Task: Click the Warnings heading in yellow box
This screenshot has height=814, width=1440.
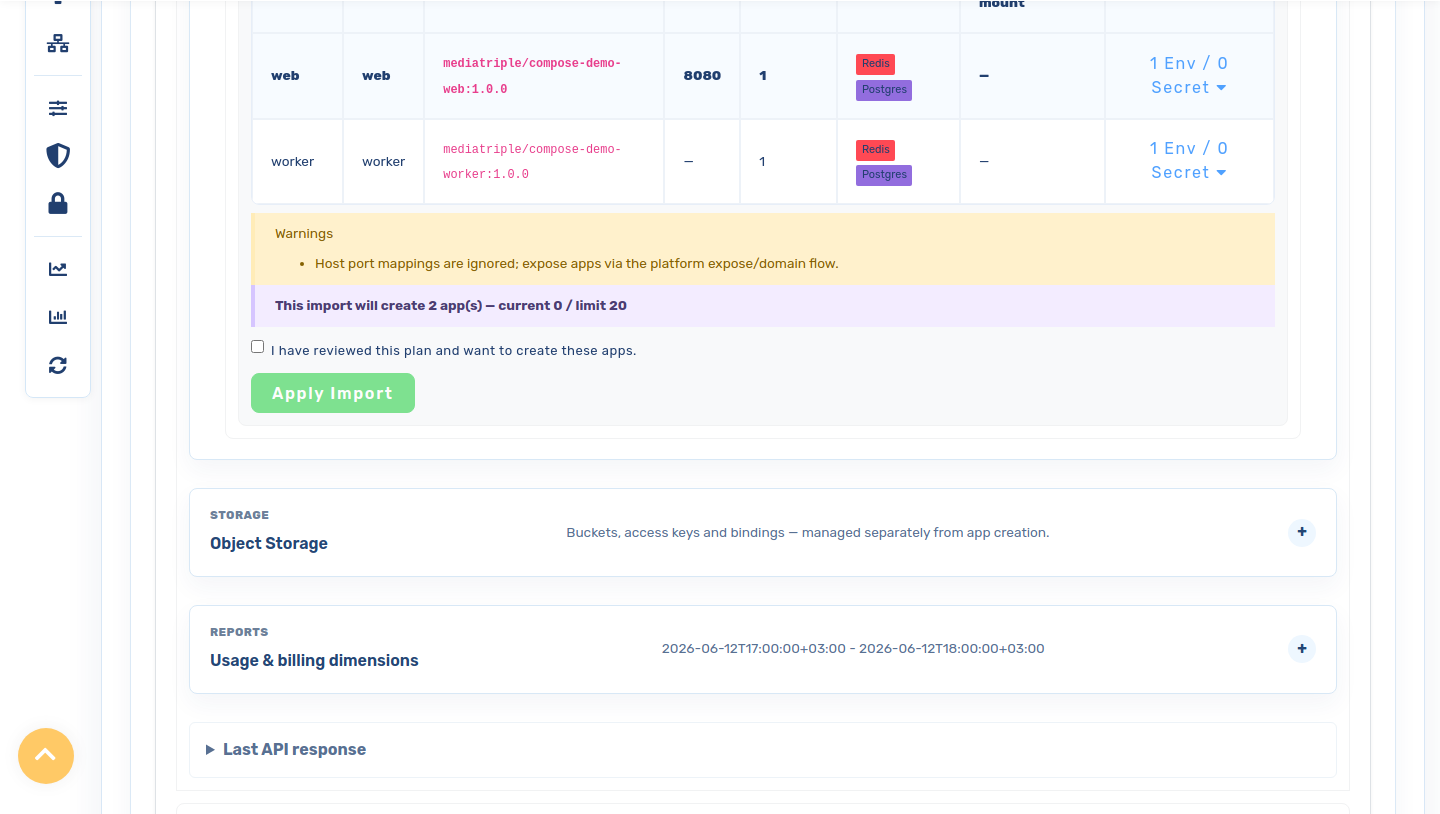Action: 304,234
